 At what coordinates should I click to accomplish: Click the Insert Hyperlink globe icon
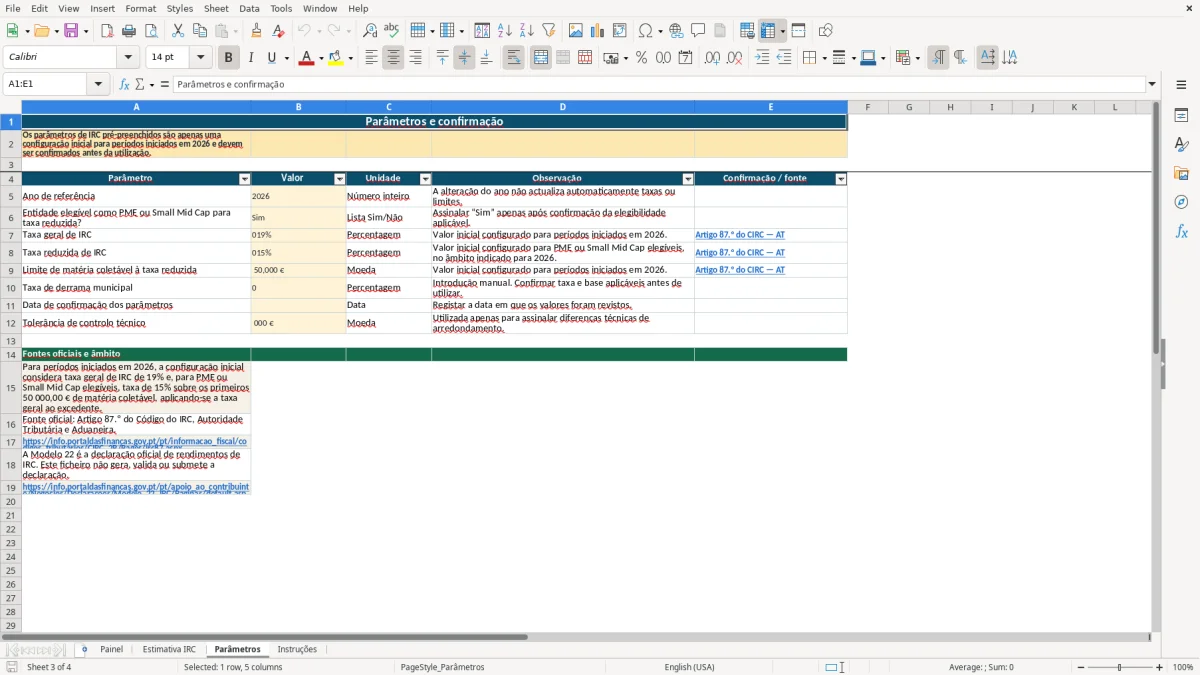(676, 31)
